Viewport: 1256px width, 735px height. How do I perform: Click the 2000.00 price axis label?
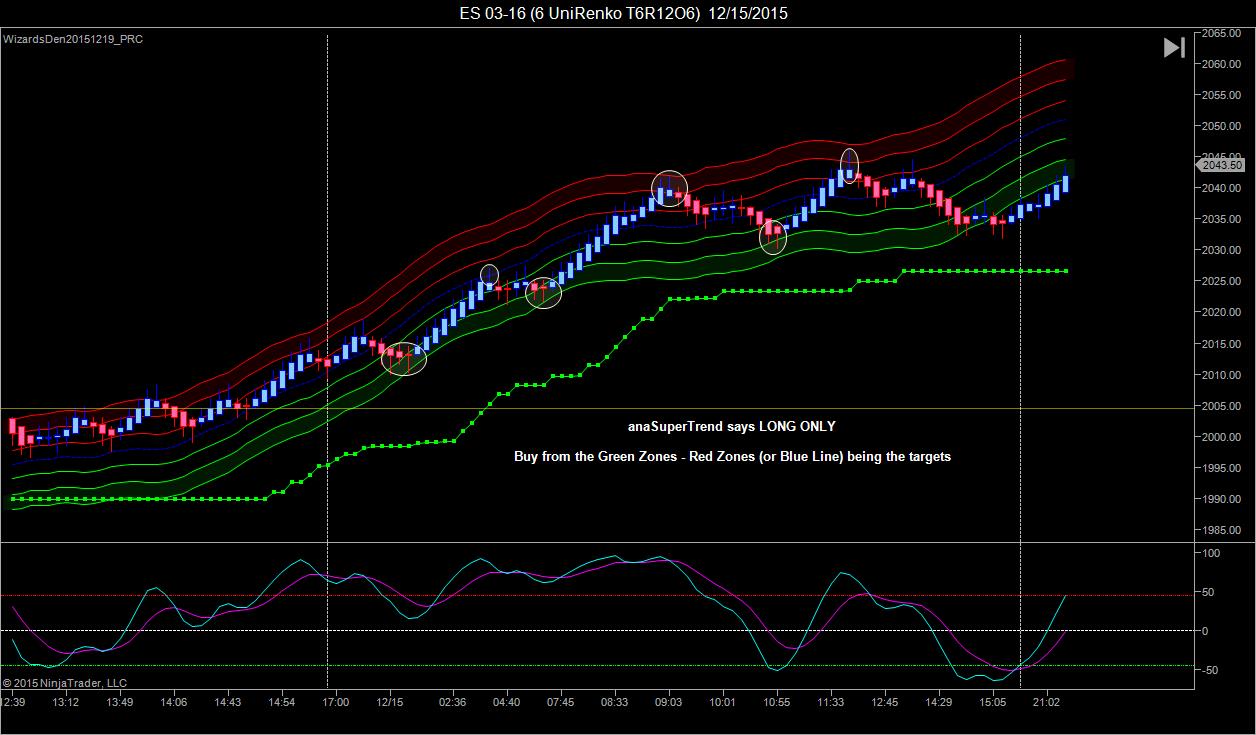(1221, 437)
